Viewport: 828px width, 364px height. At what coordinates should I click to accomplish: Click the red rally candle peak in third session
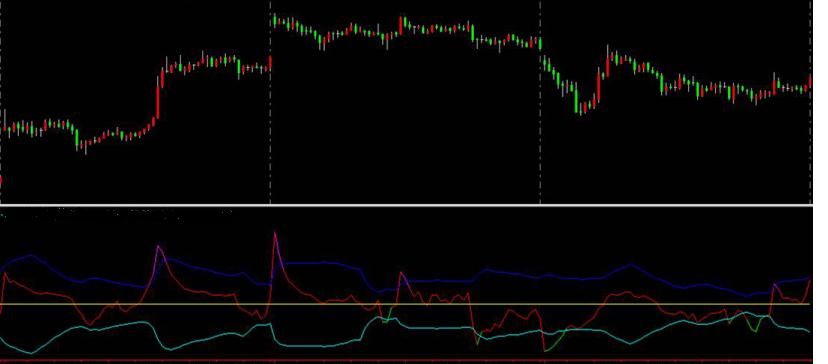(x=608, y=62)
